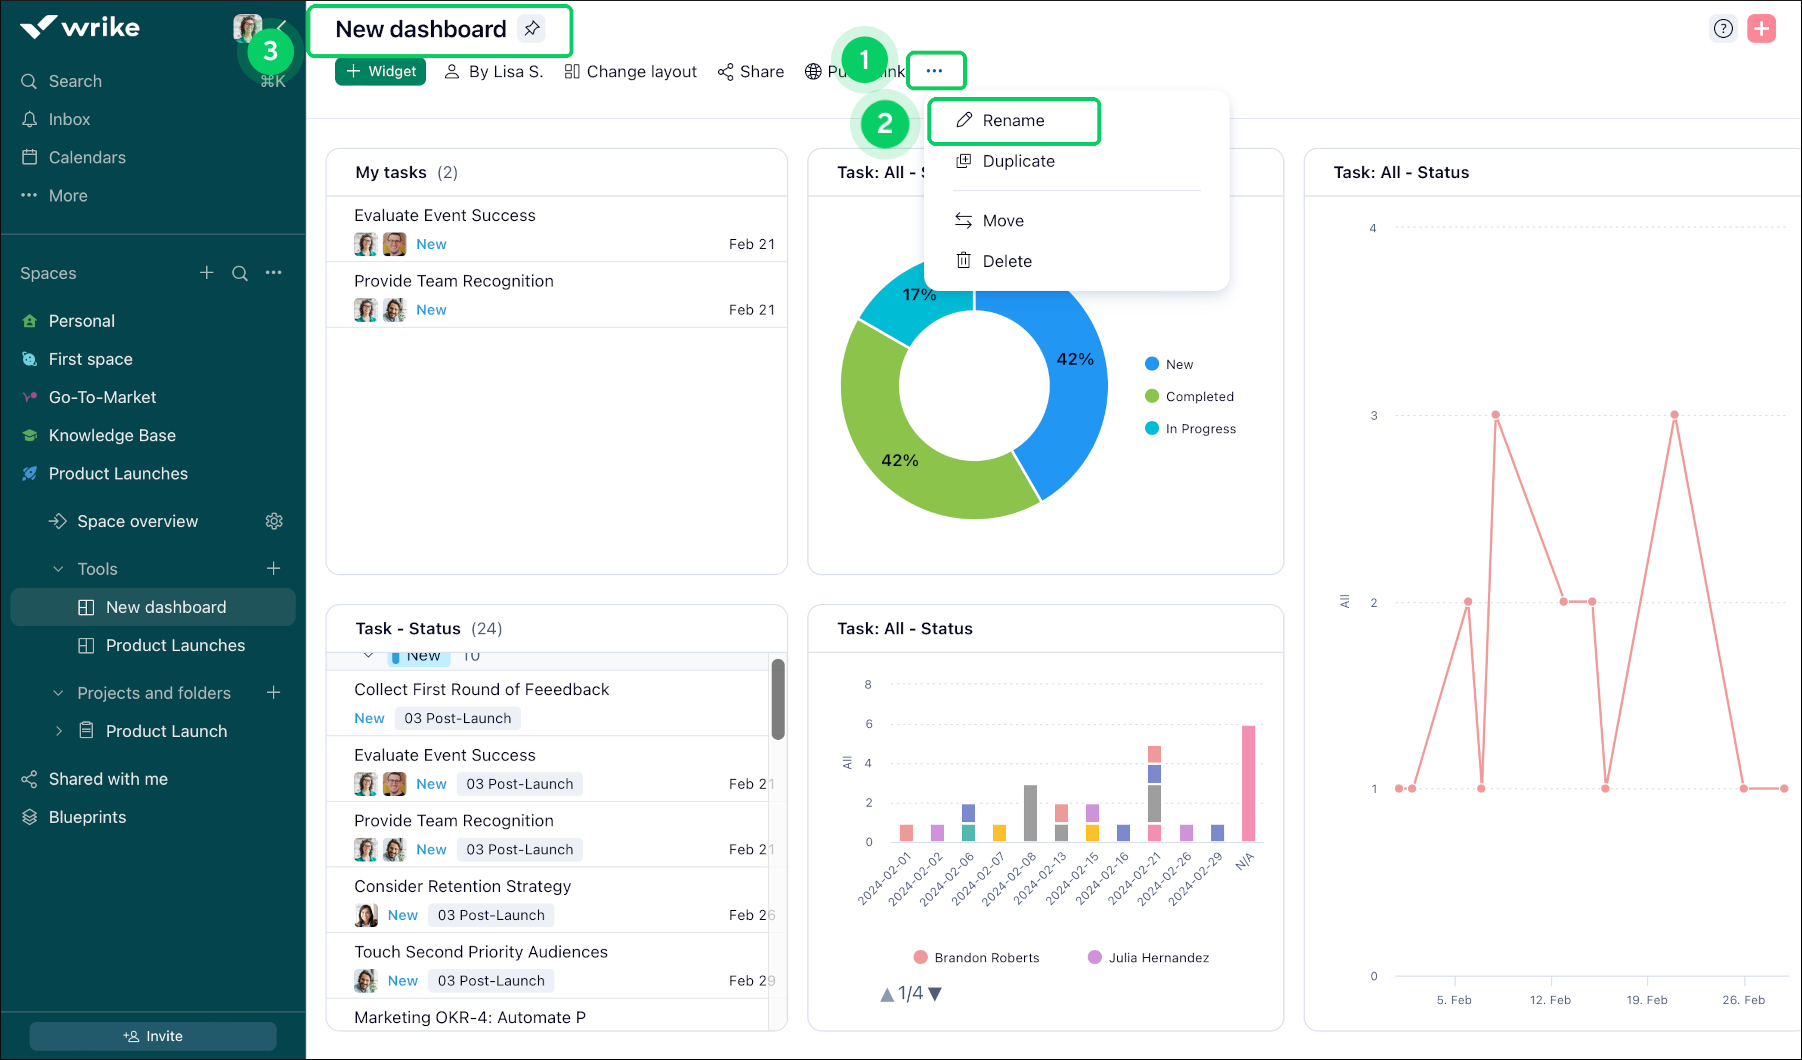
Task: Collapse Projects and folders section
Action: click(58, 693)
